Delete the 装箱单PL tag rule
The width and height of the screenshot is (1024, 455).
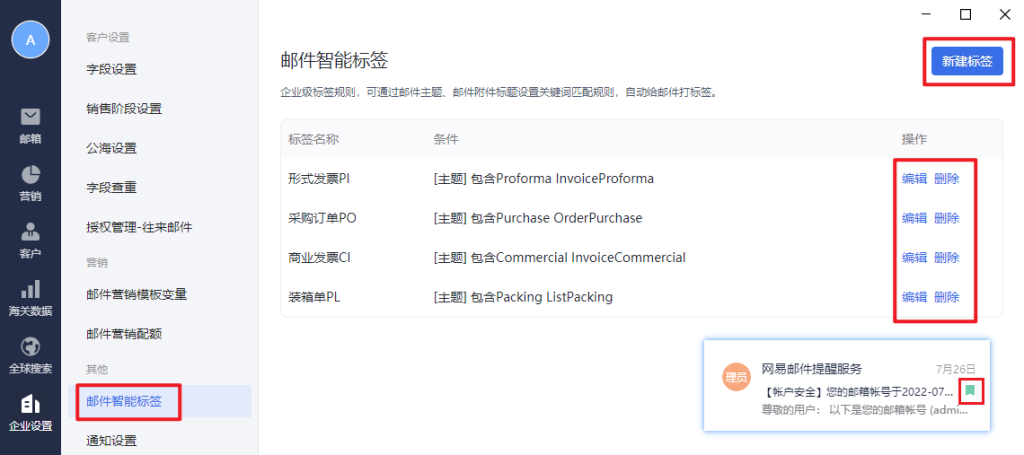[x=947, y=297]
